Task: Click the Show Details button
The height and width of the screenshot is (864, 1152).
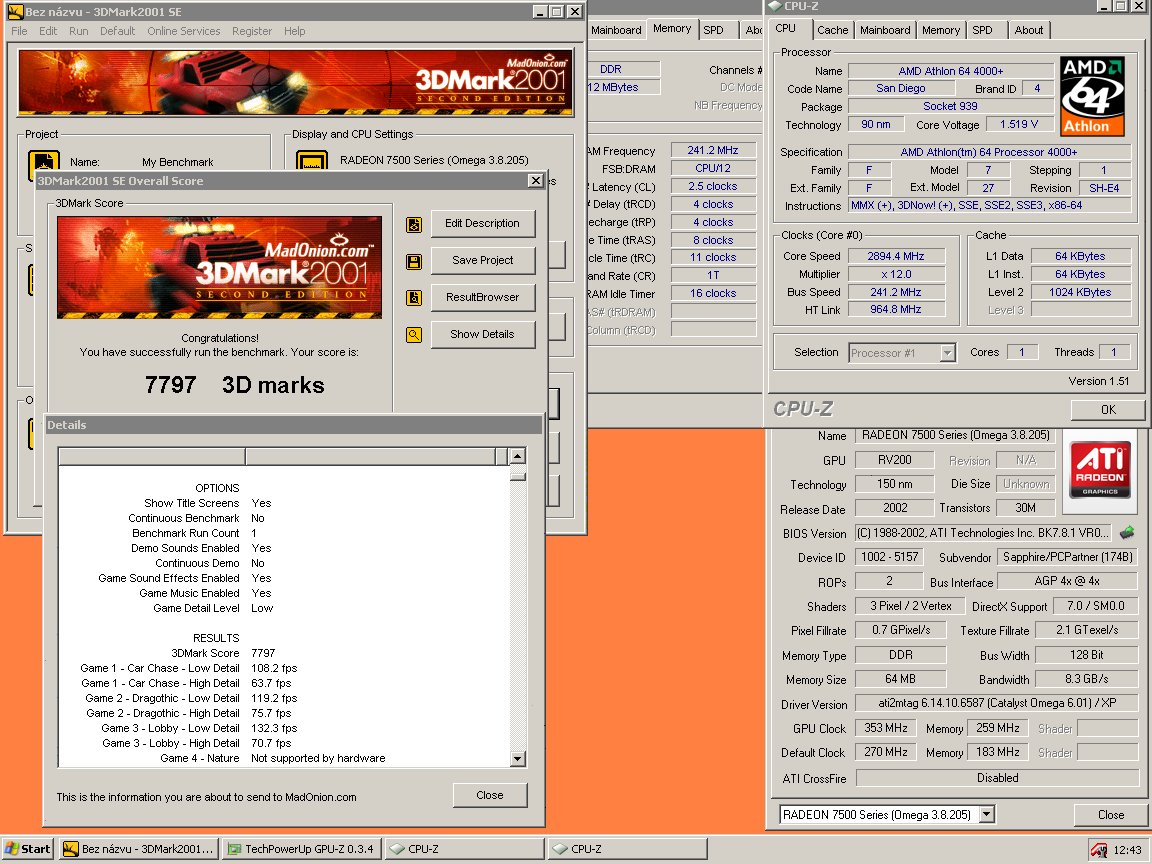Action: 482,334
